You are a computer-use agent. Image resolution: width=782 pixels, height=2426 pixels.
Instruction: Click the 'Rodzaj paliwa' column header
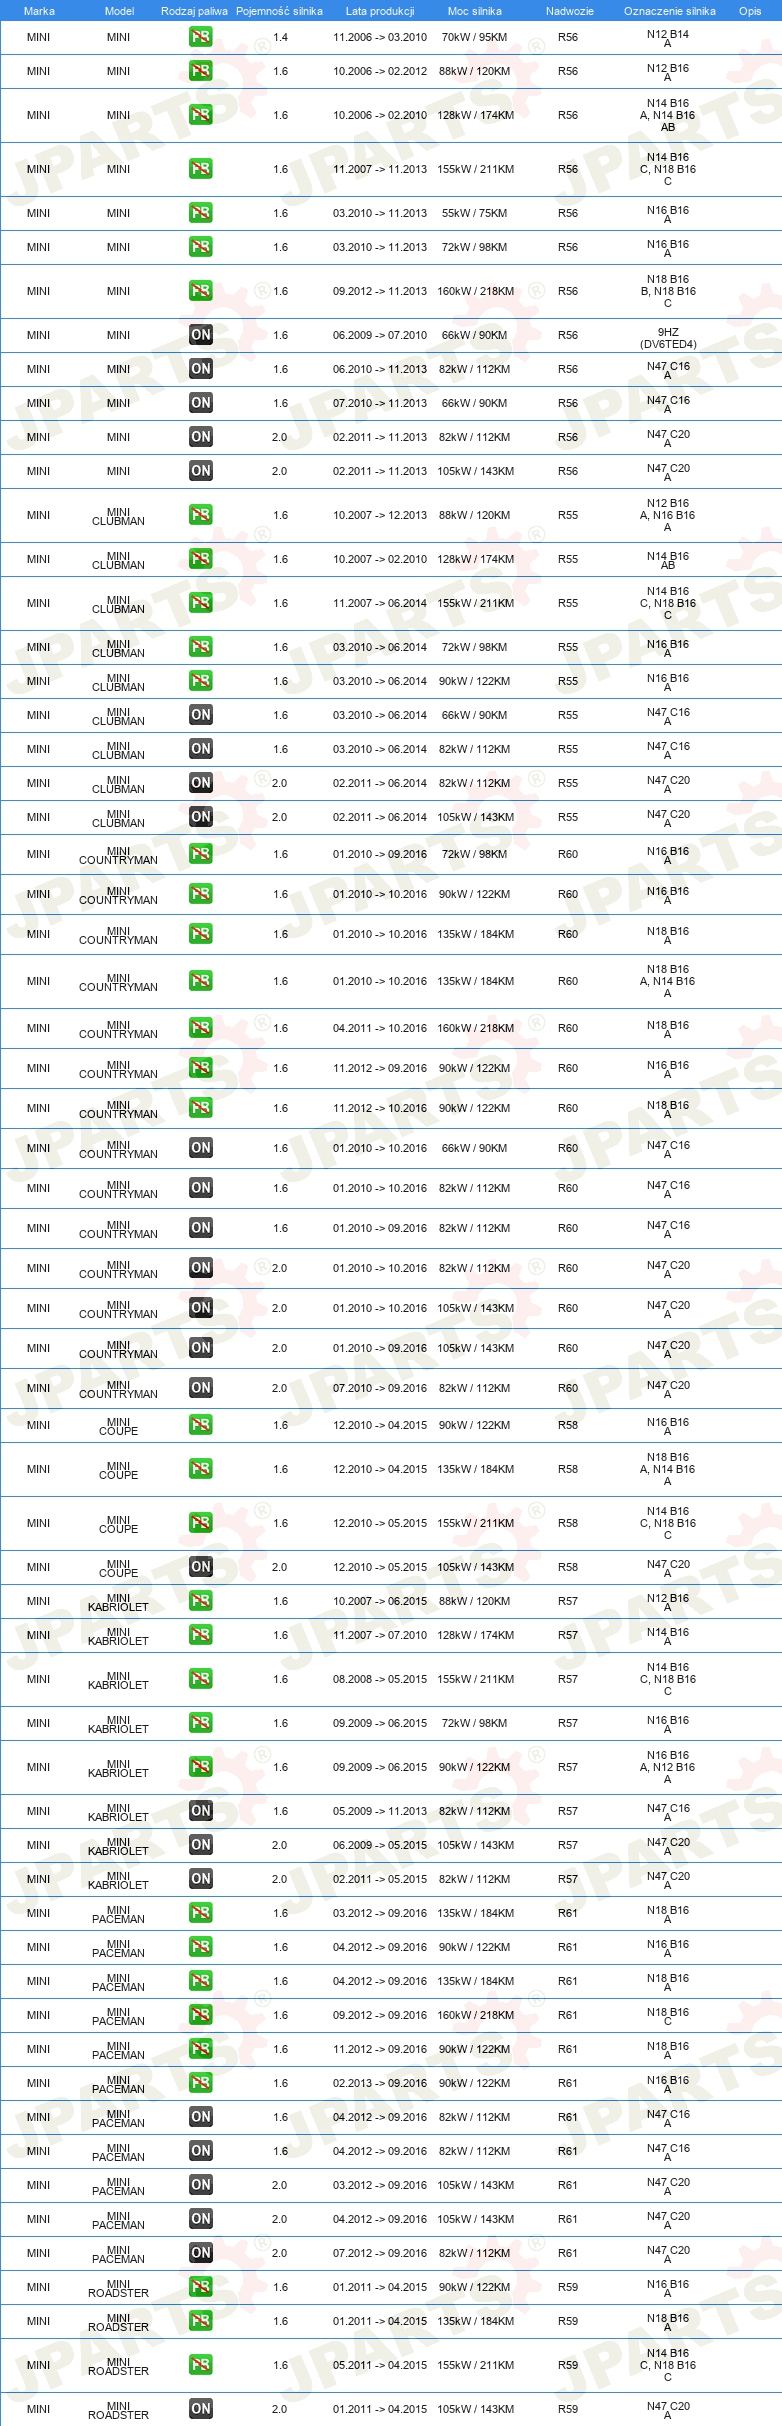click(x=194, y=11)
